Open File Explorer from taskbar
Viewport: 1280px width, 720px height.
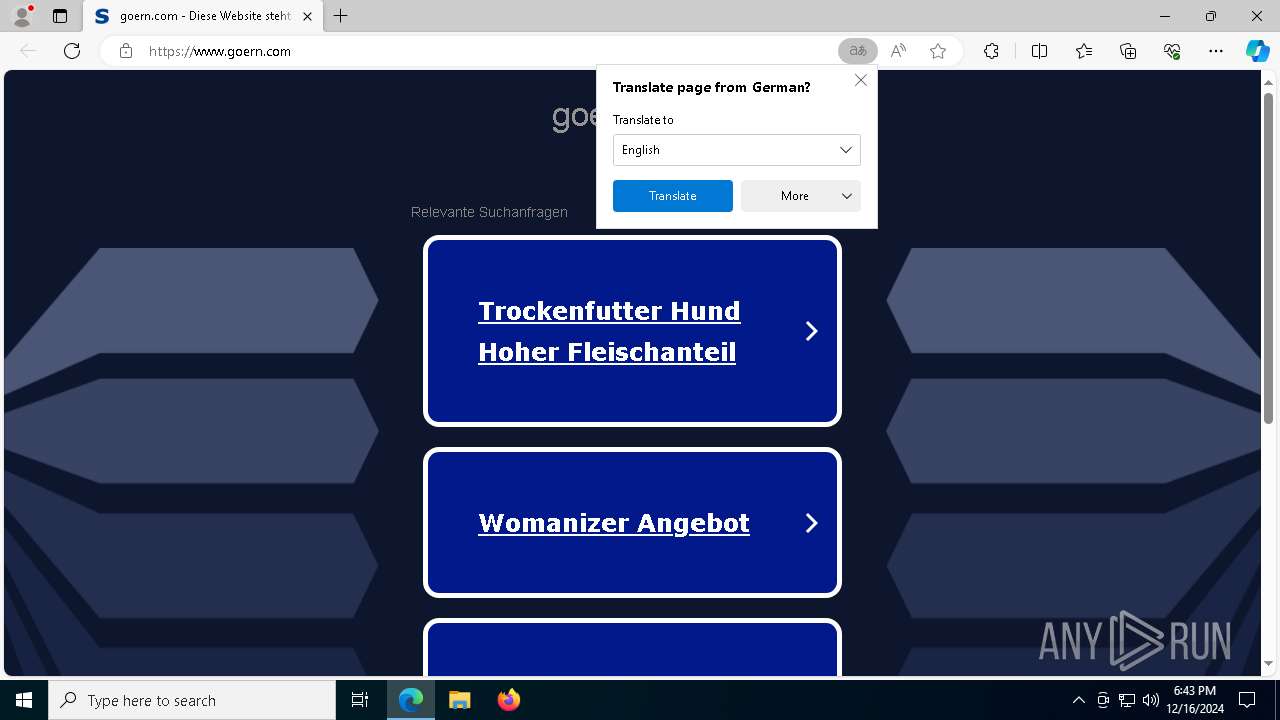coord(459,700)
